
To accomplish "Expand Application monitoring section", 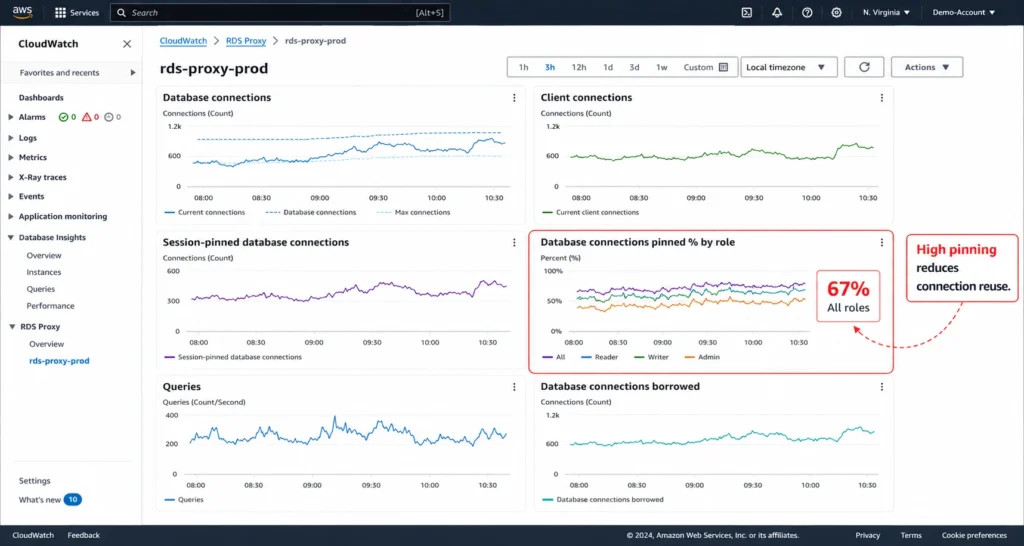I will (11, 216).
